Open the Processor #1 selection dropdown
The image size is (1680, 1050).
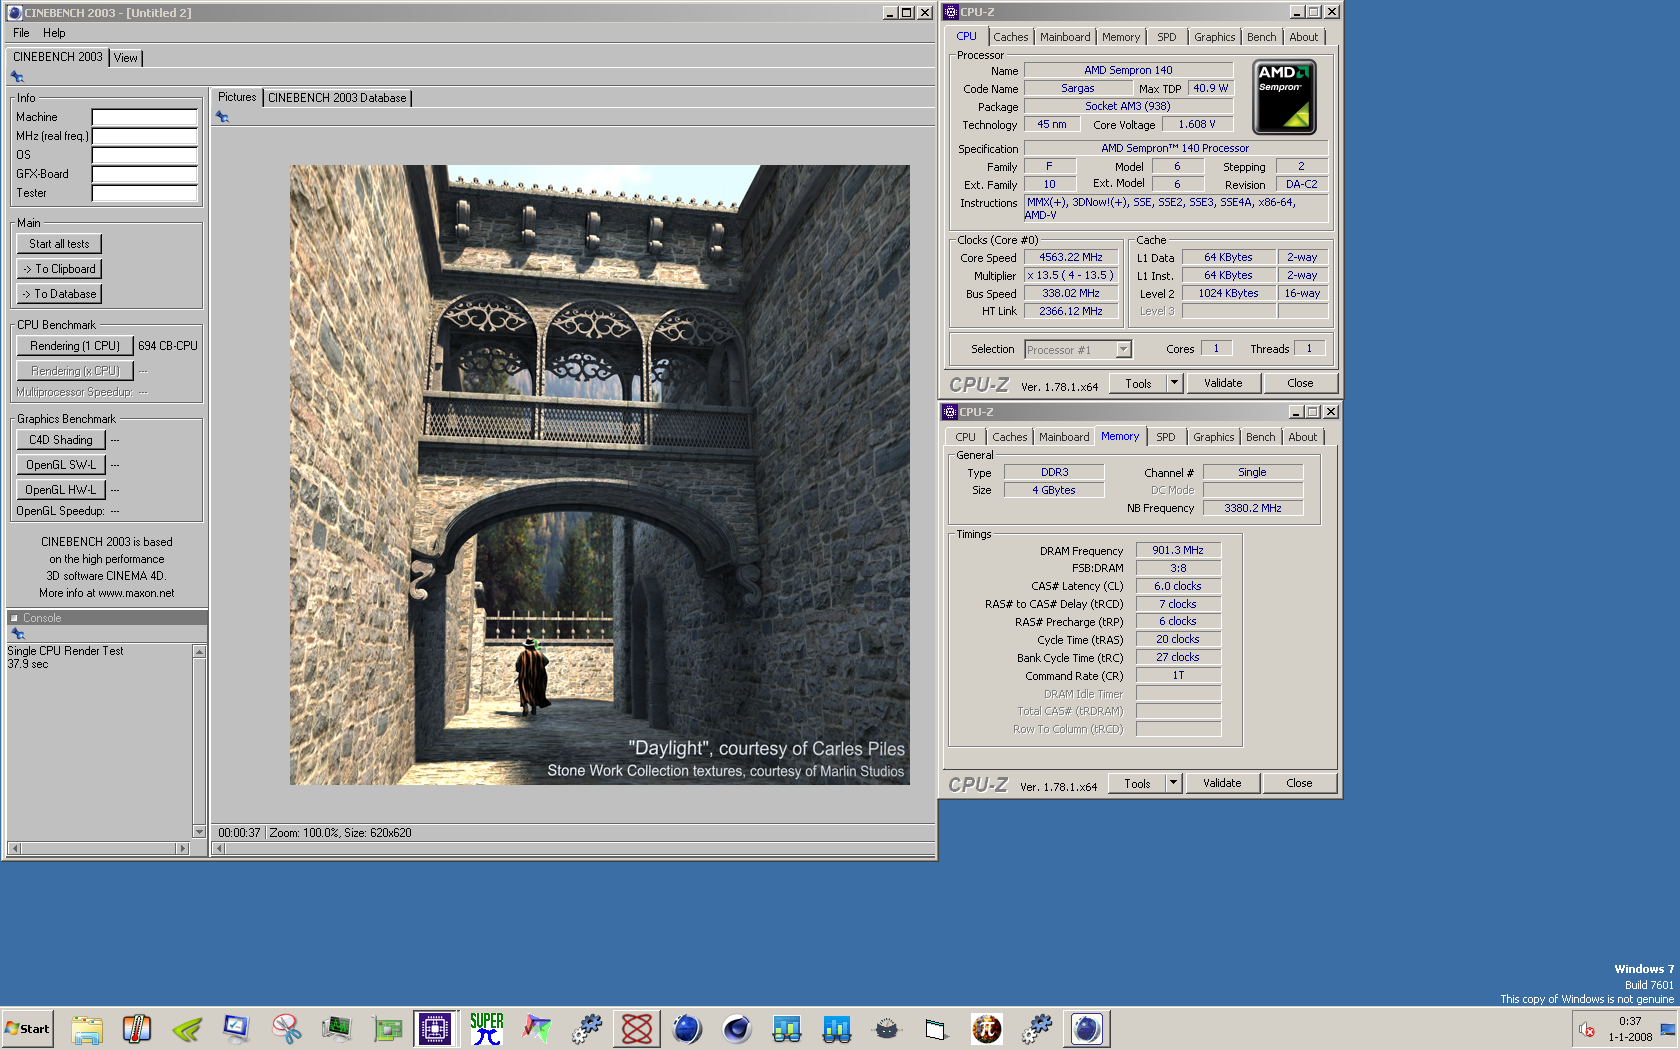pyautogui.click(x=1078, y=350)
